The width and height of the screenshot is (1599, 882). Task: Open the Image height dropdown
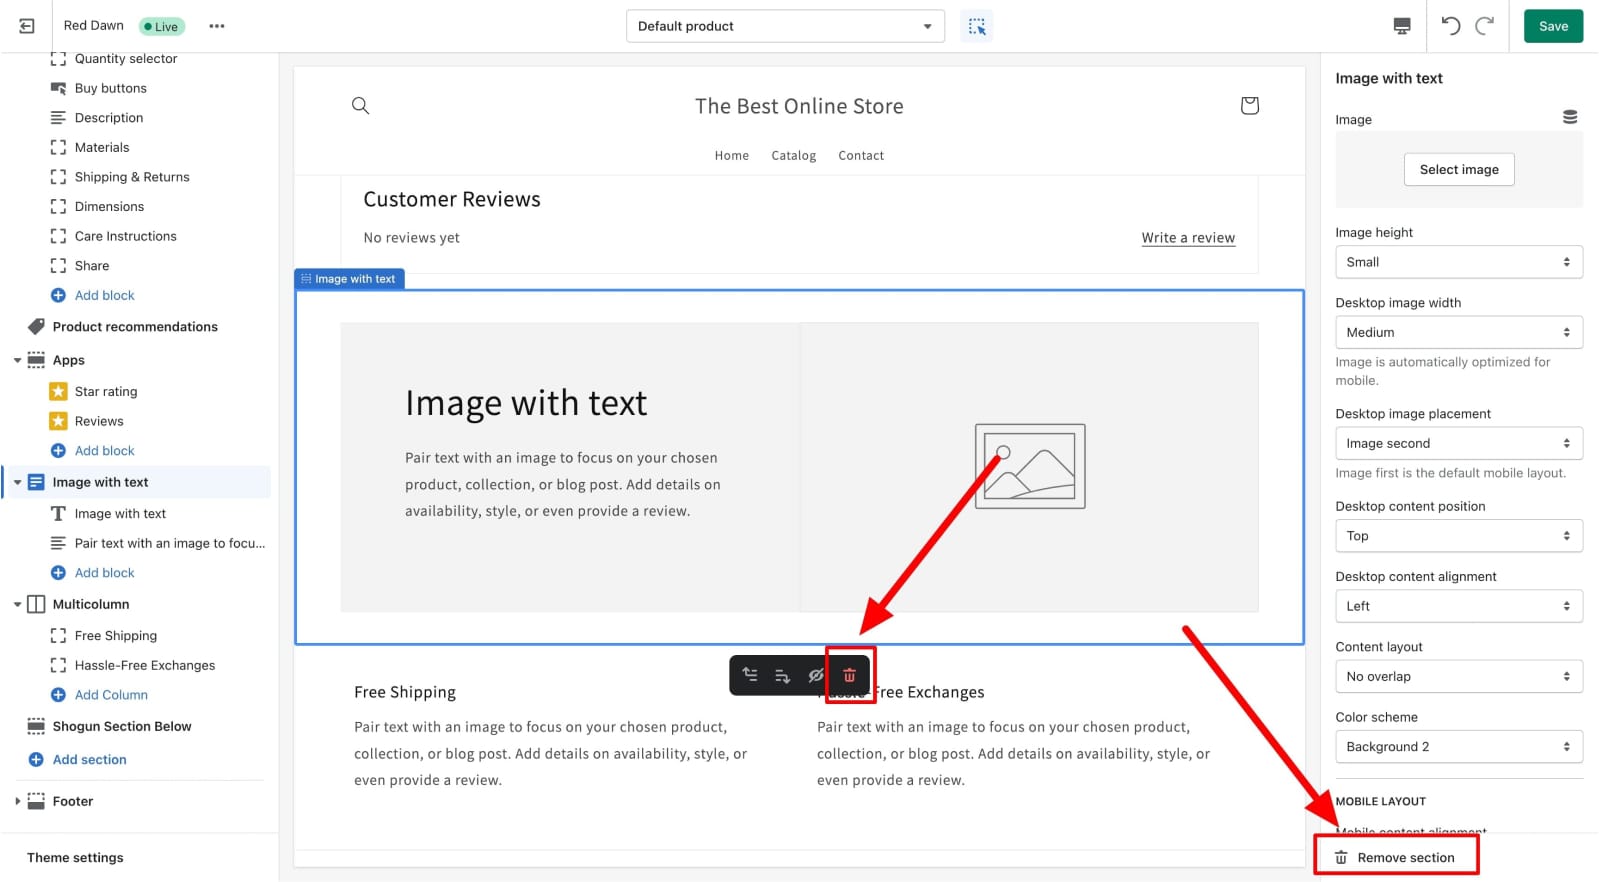(x=1458, y=262)
